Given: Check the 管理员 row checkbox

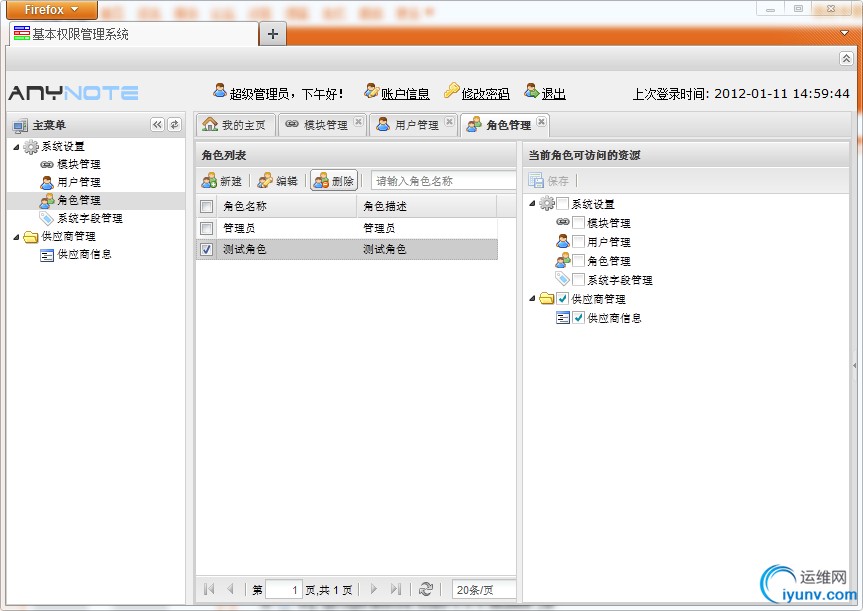Looking at the screenshot, I should tap(206, 228).
